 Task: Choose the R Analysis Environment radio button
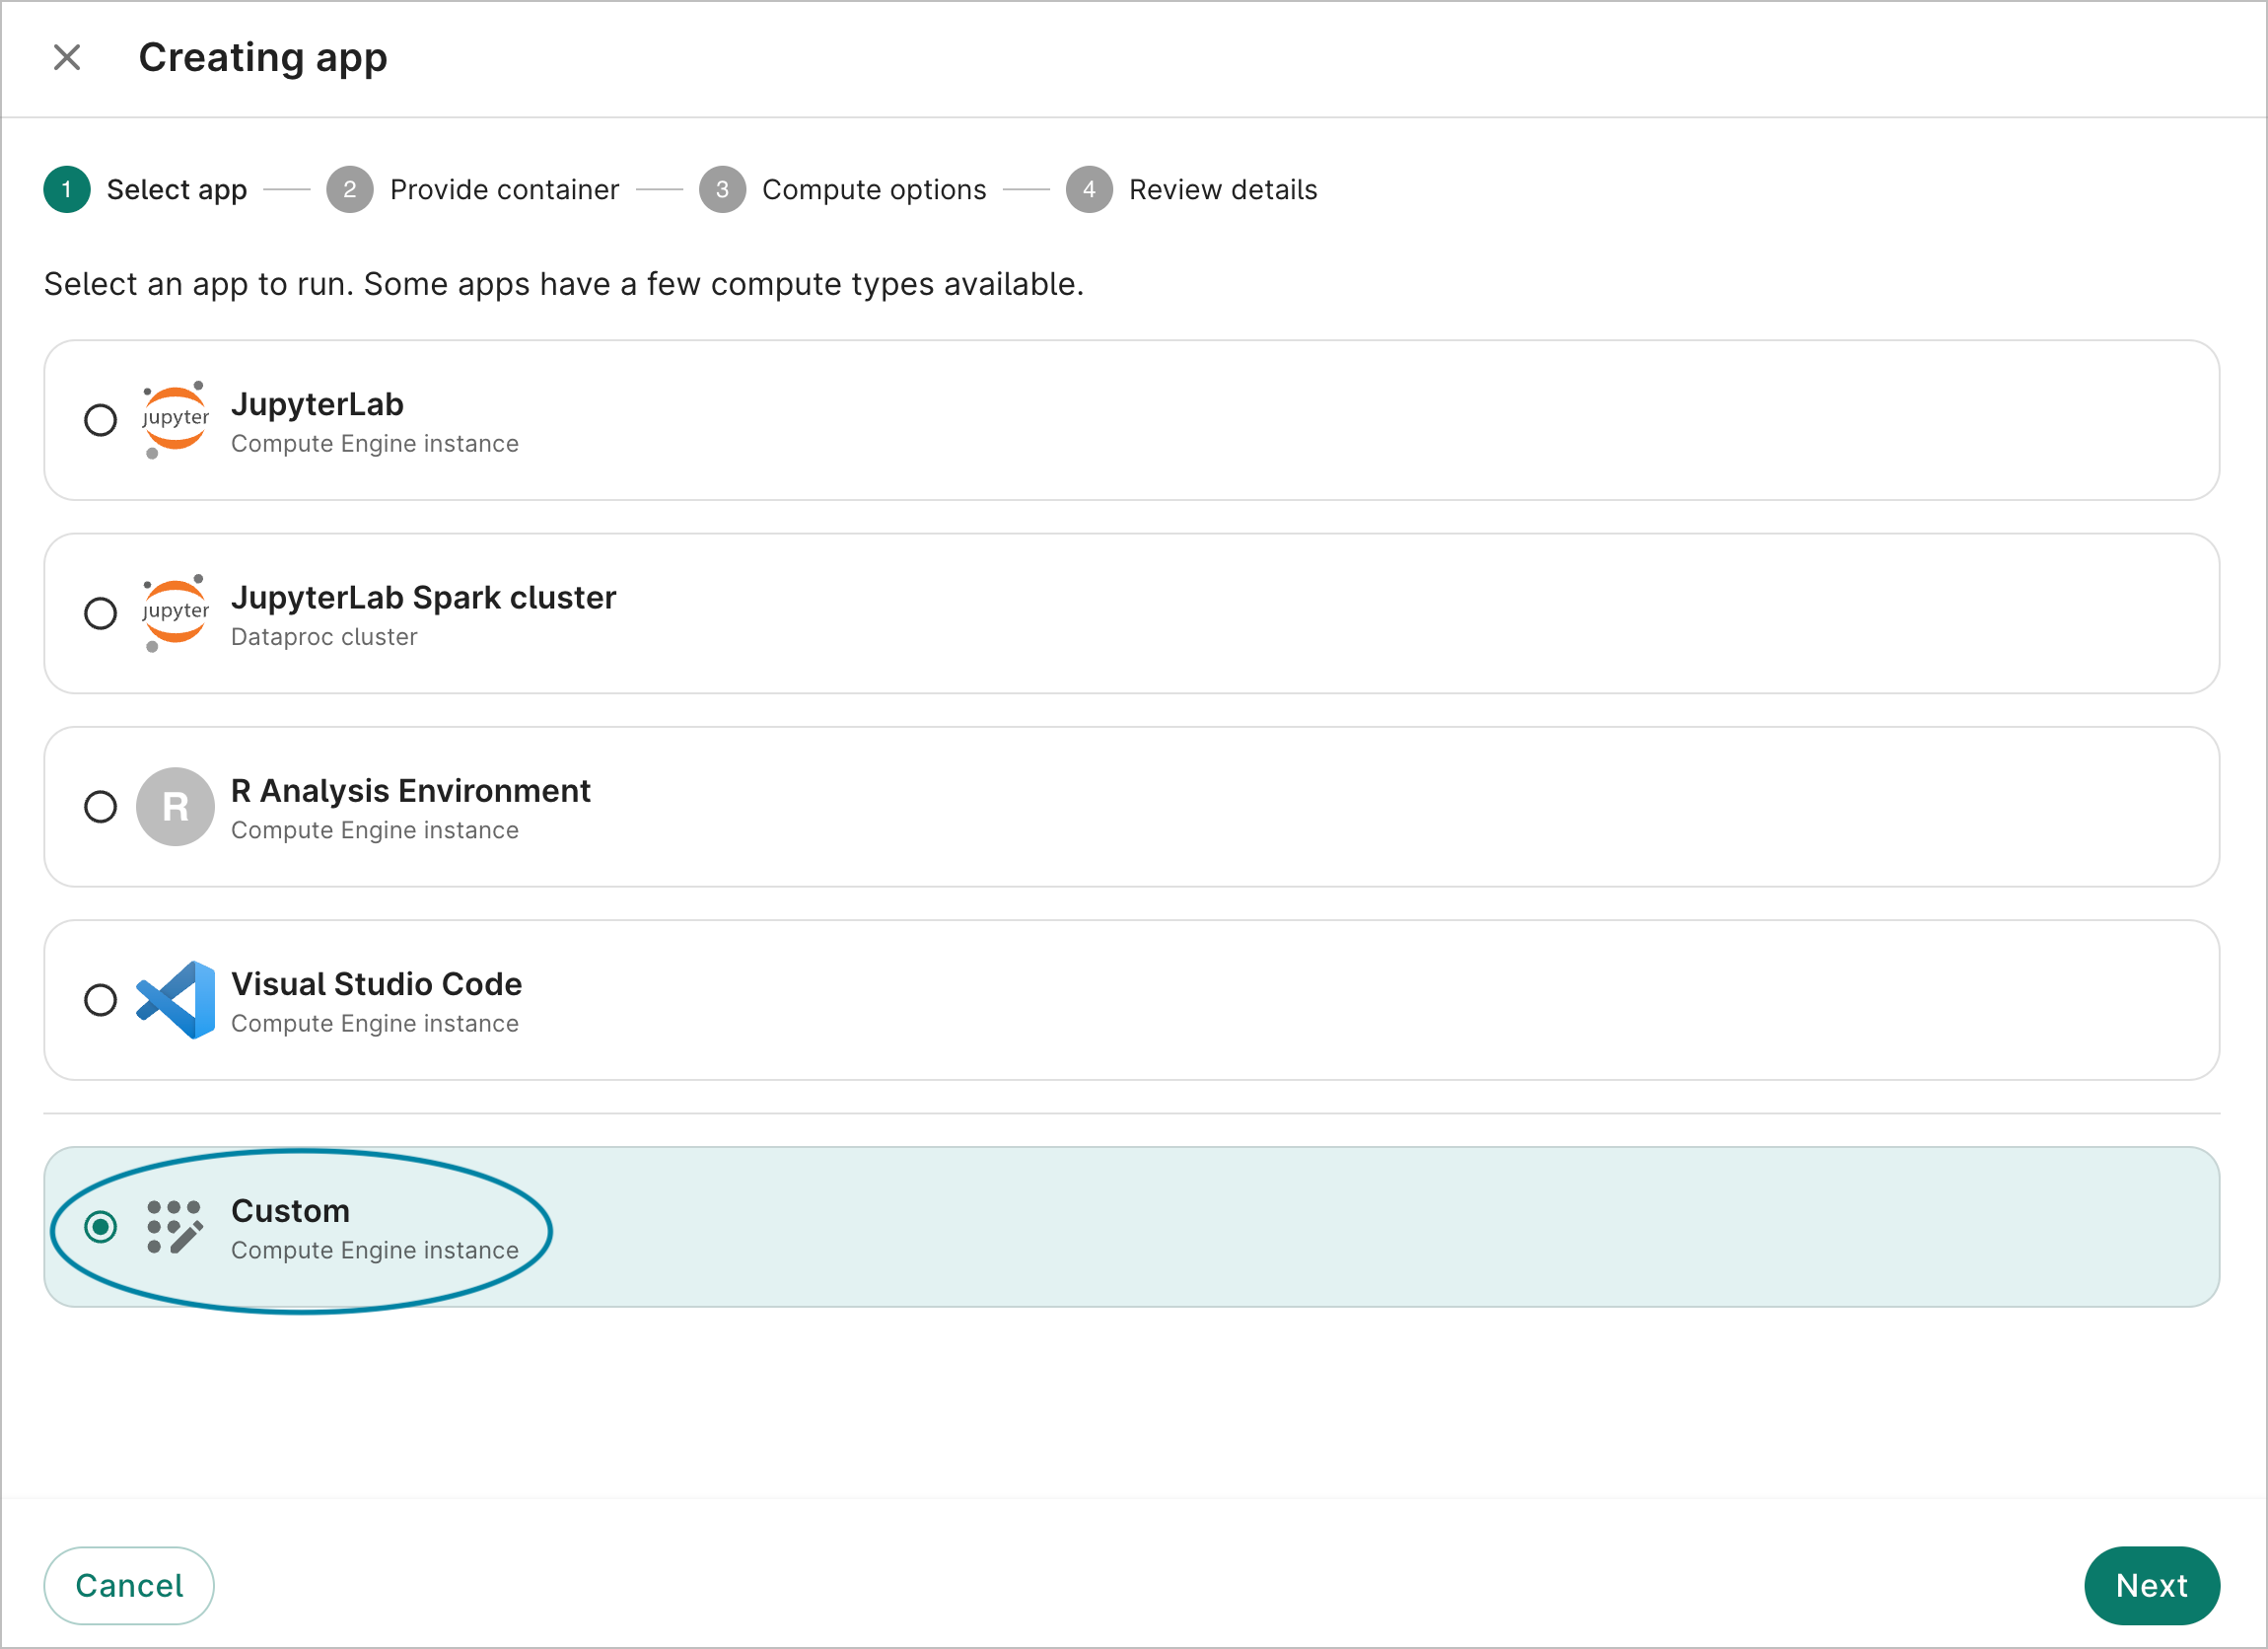100,807
